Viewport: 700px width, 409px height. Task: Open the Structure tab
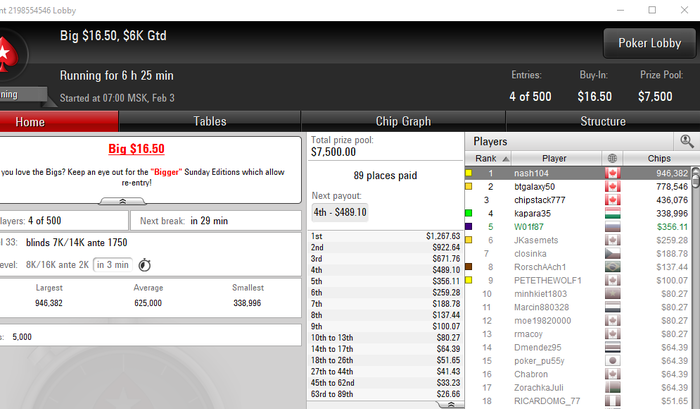tap(603, 121)
